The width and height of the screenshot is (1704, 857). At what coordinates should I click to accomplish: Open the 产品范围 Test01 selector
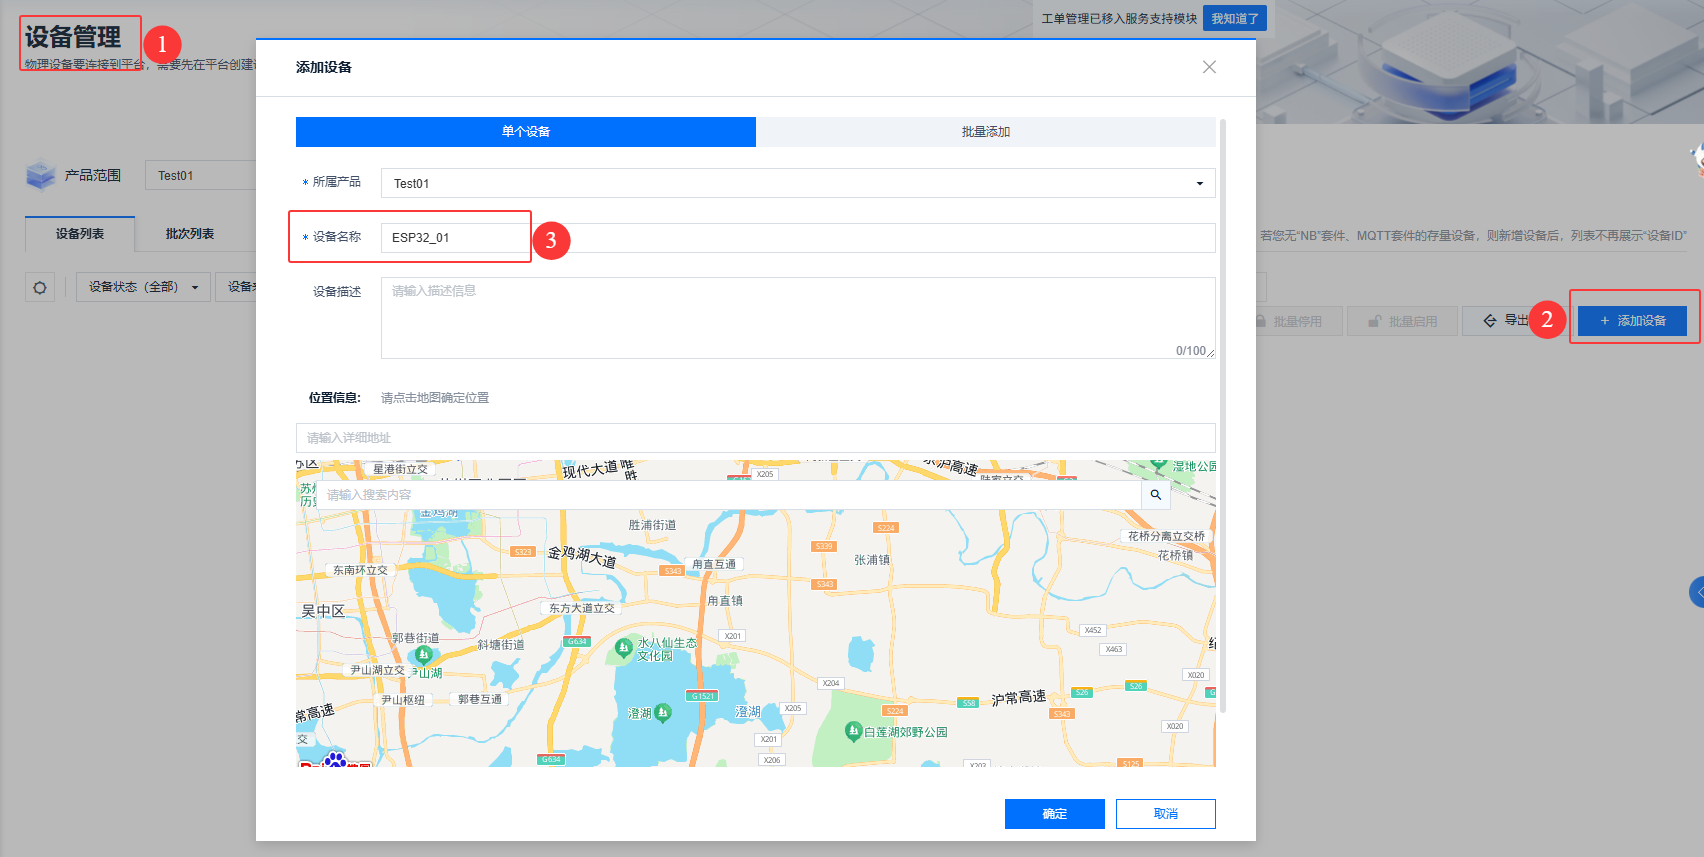pos(200,175)
